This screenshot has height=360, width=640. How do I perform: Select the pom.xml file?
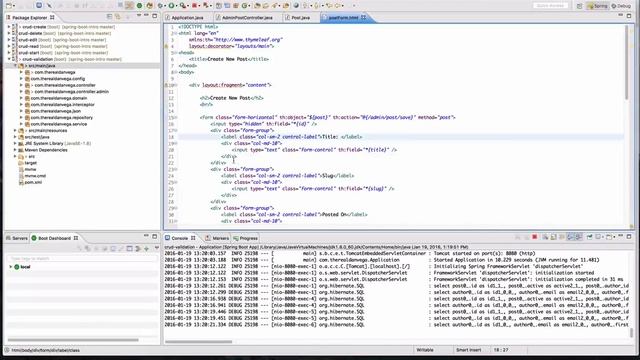coord(33,182)
